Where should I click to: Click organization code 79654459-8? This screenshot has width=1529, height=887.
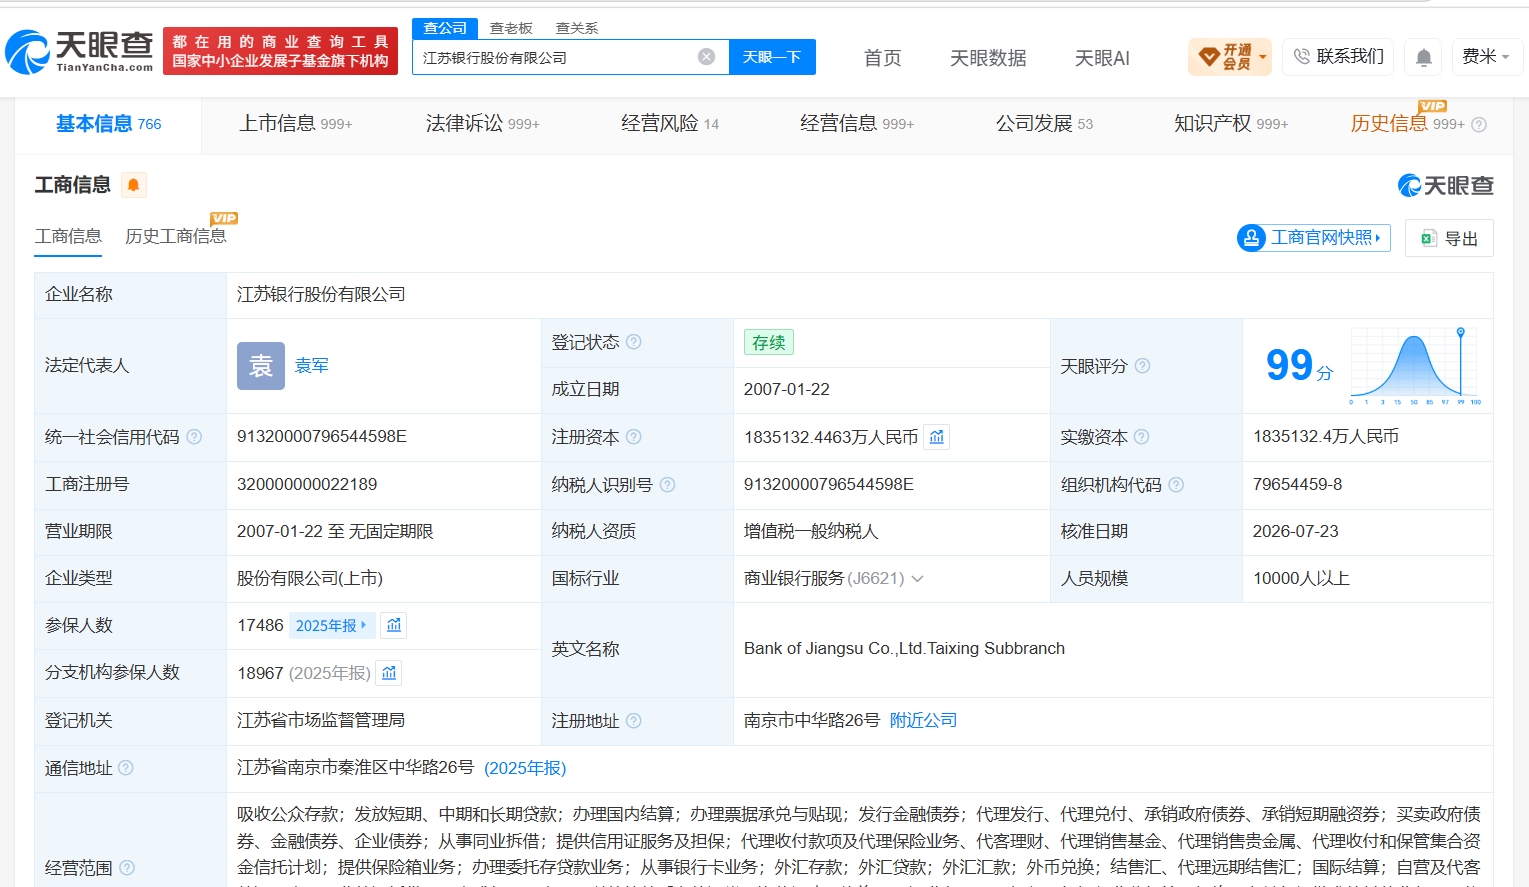[x=1297, y=485]
